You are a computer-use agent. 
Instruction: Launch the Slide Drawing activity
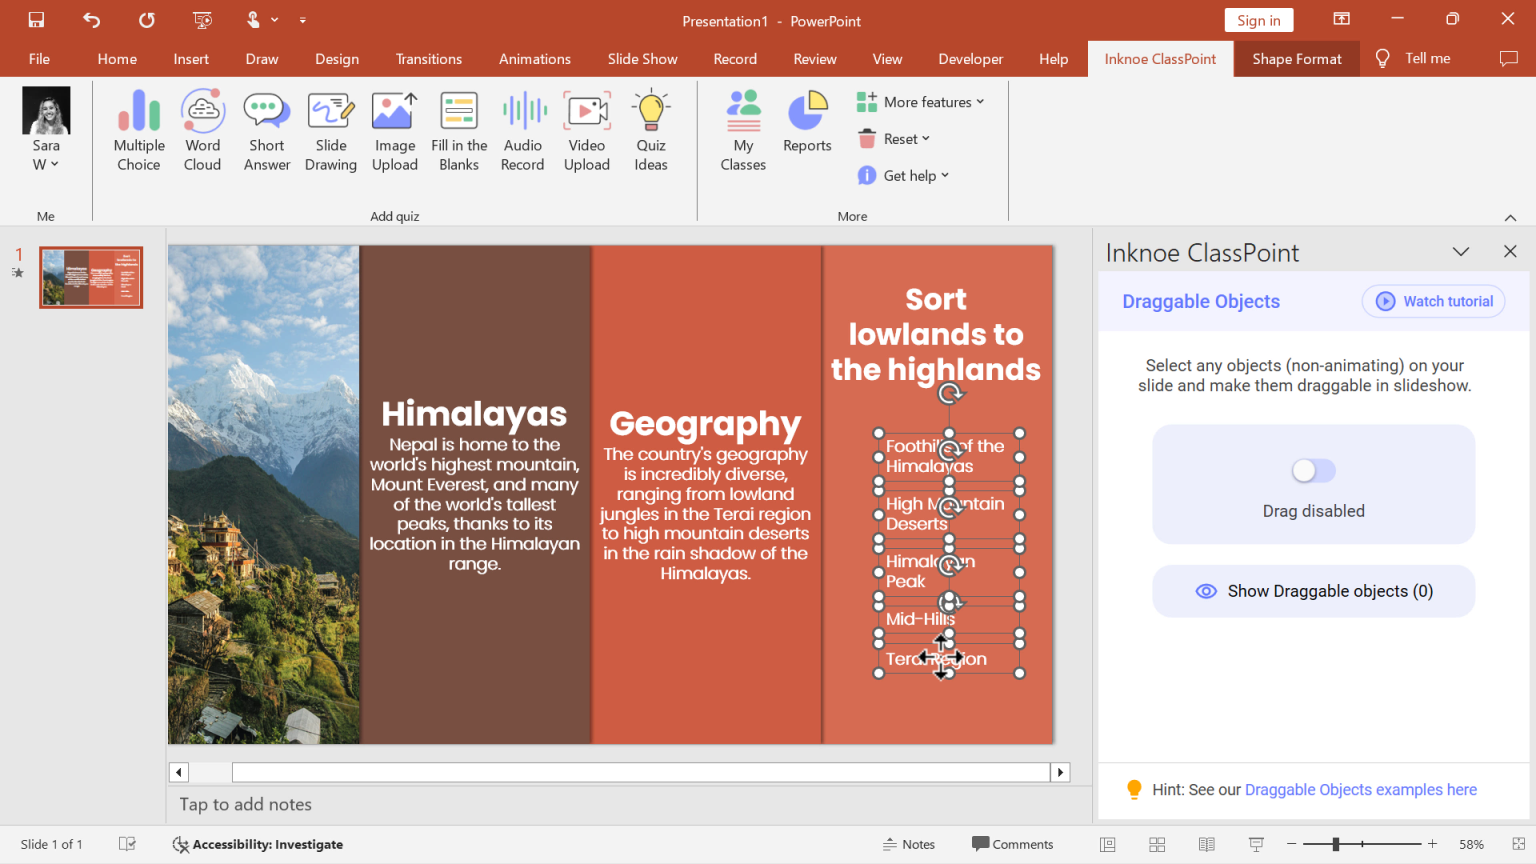pos(331,130)
